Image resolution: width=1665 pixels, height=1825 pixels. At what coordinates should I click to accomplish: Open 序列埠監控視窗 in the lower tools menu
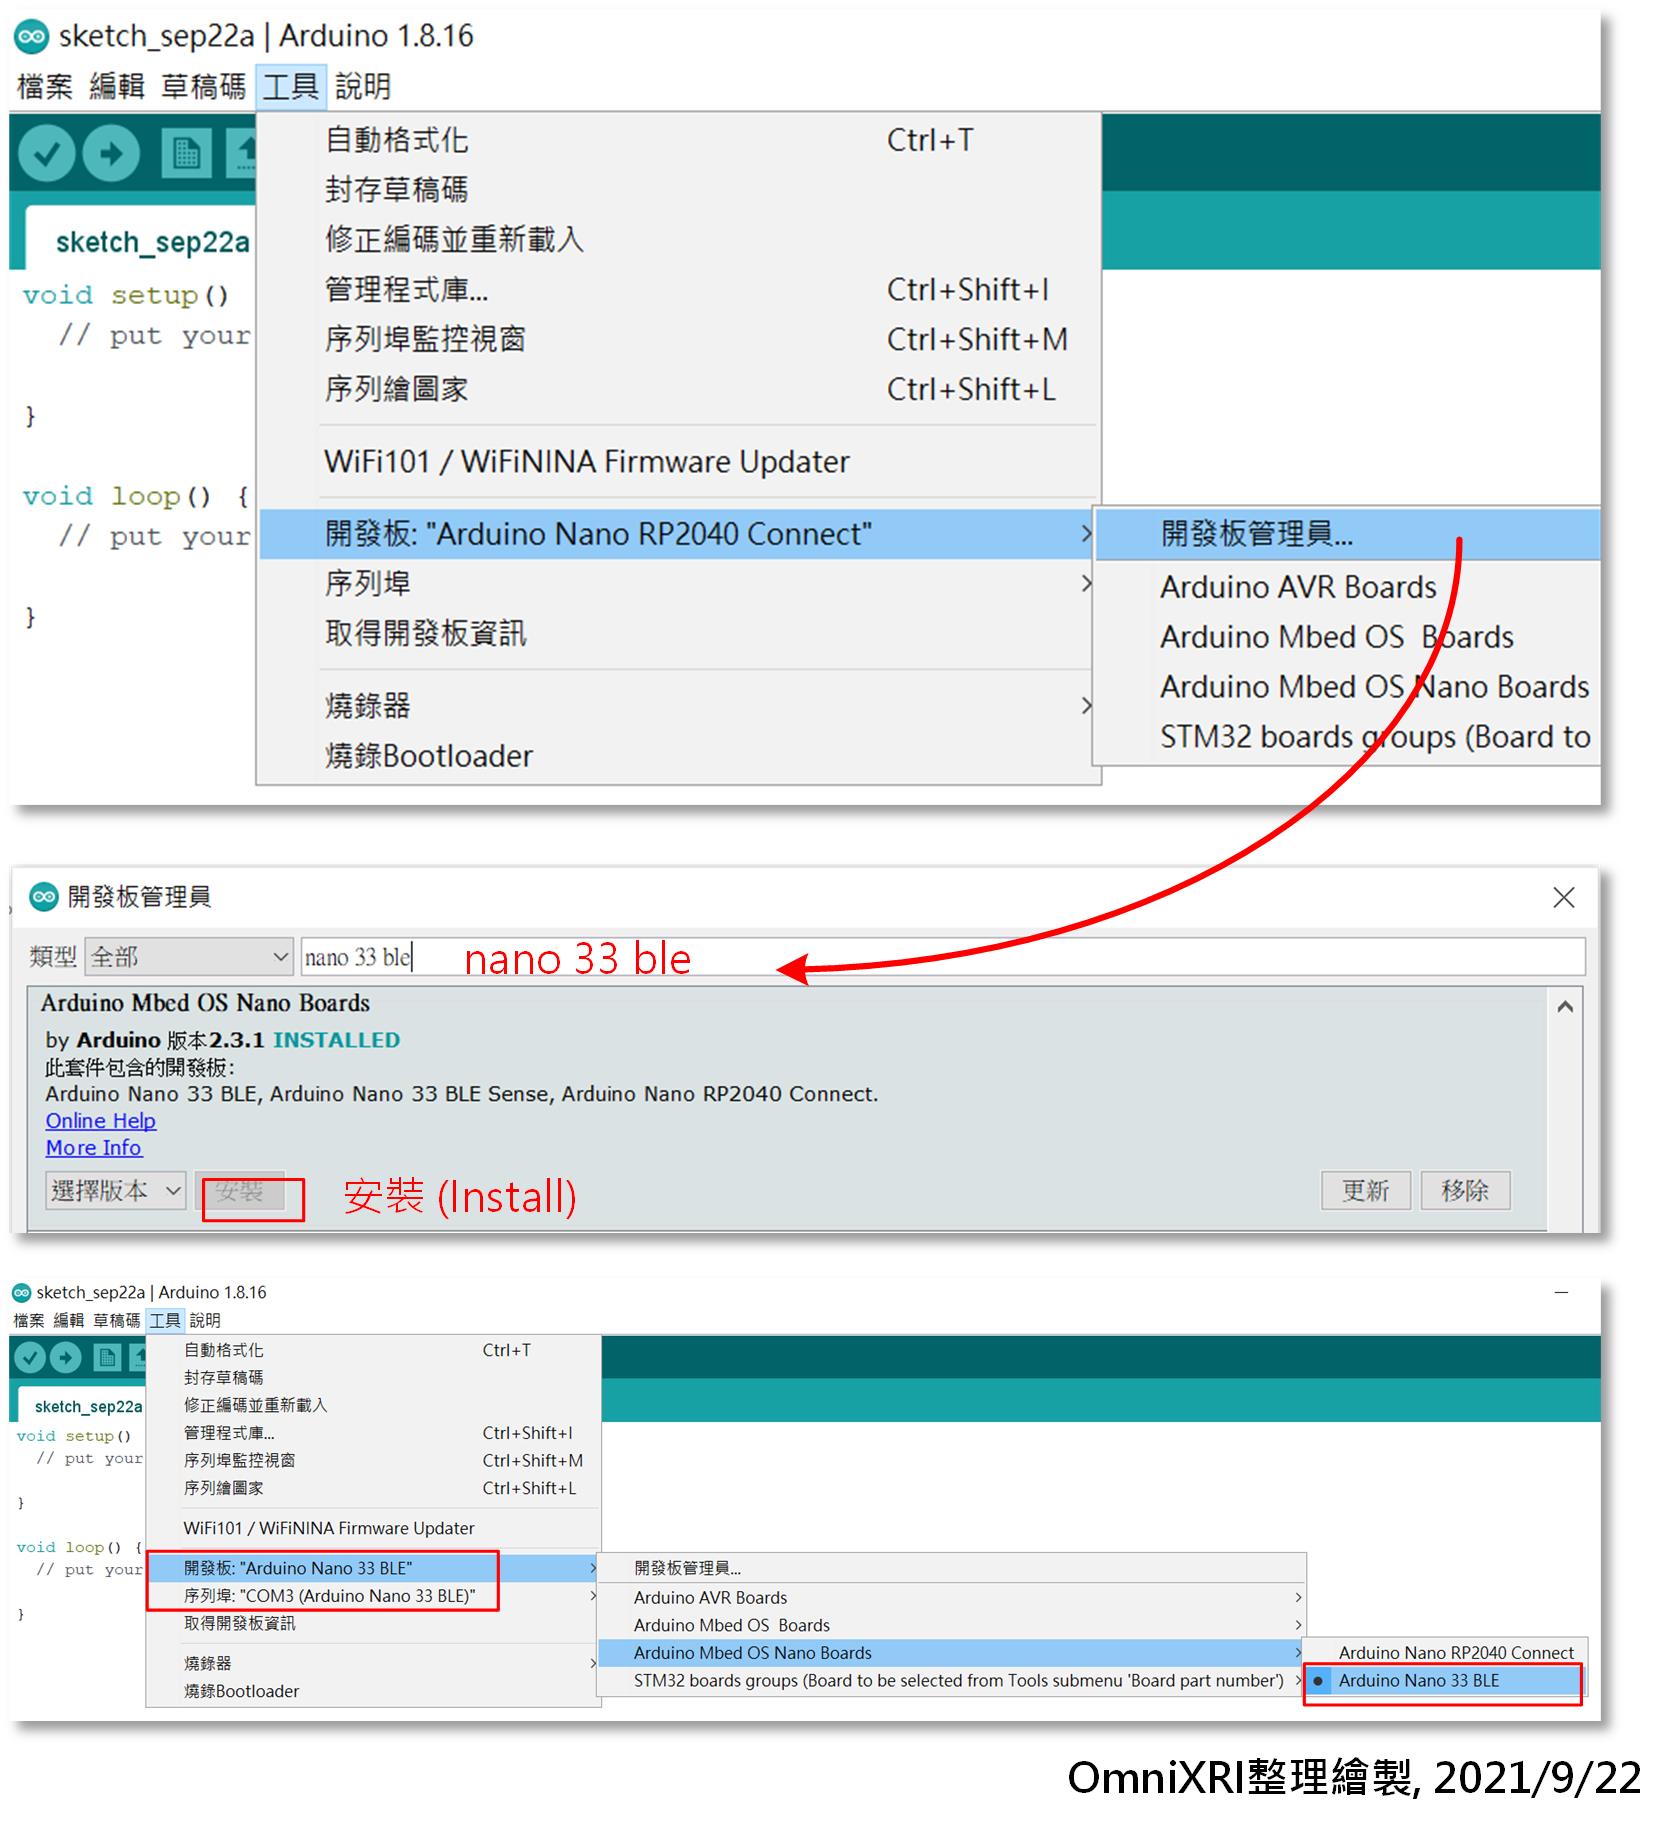[x=374, y=1460]
